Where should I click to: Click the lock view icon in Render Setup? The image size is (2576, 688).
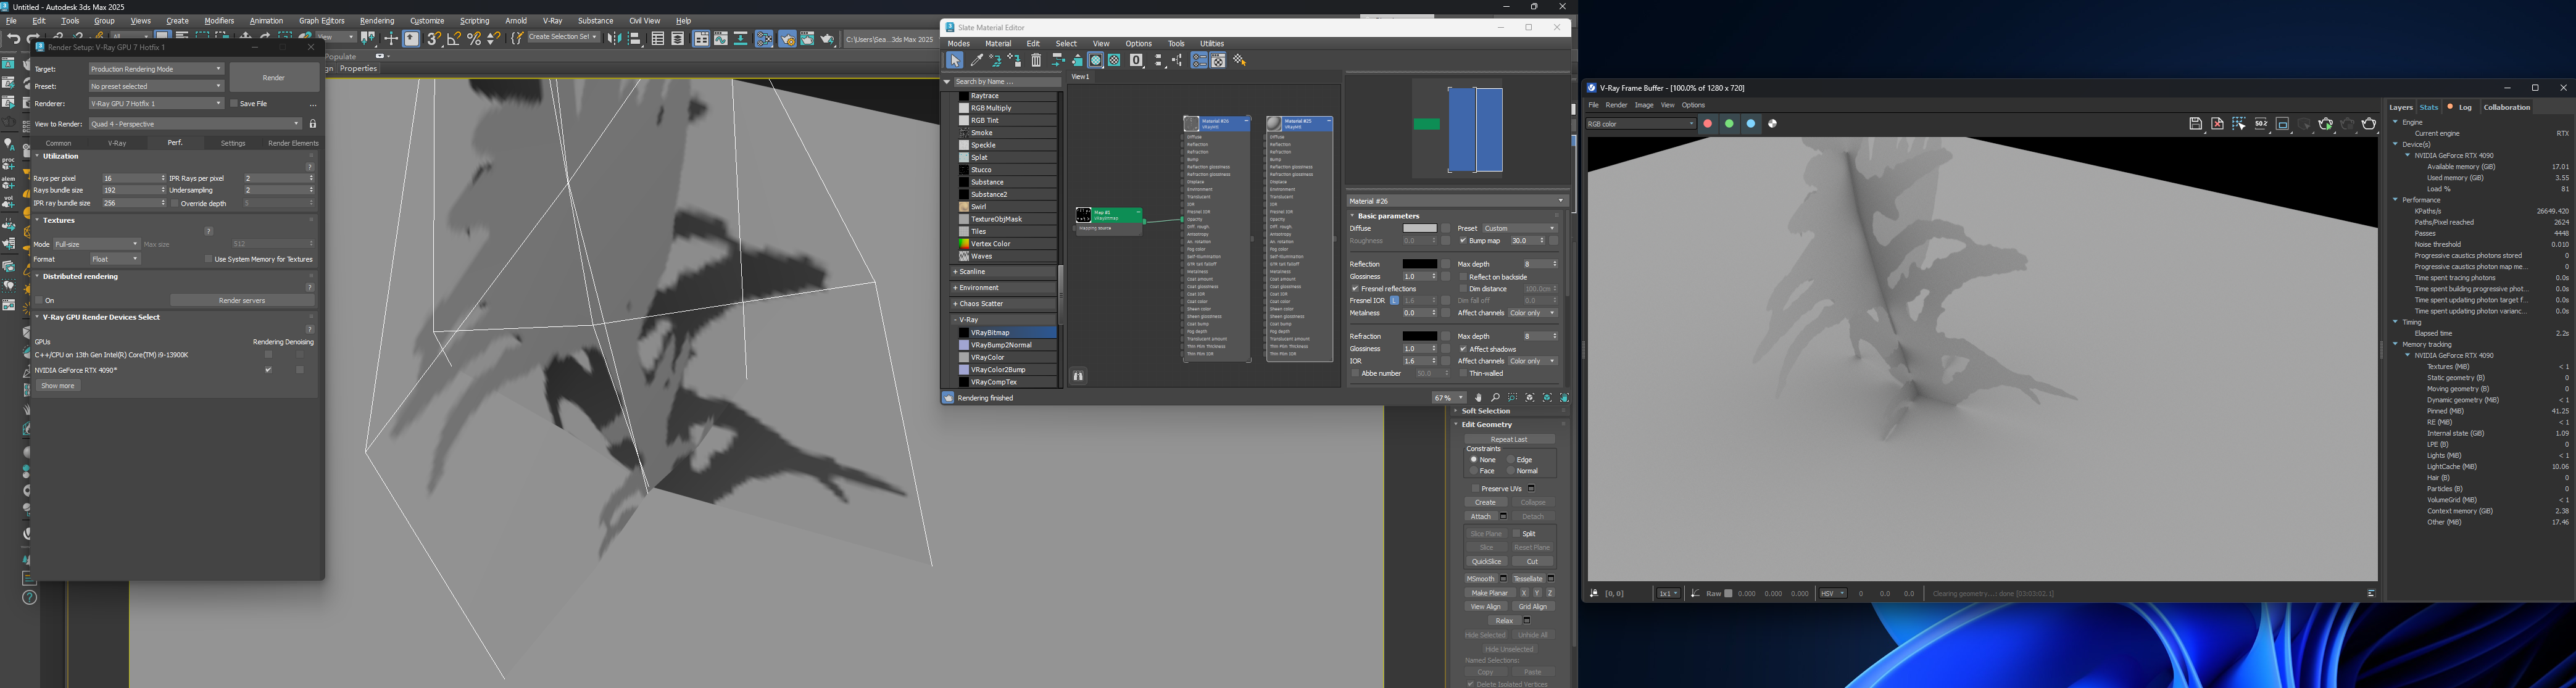[313, 124]
